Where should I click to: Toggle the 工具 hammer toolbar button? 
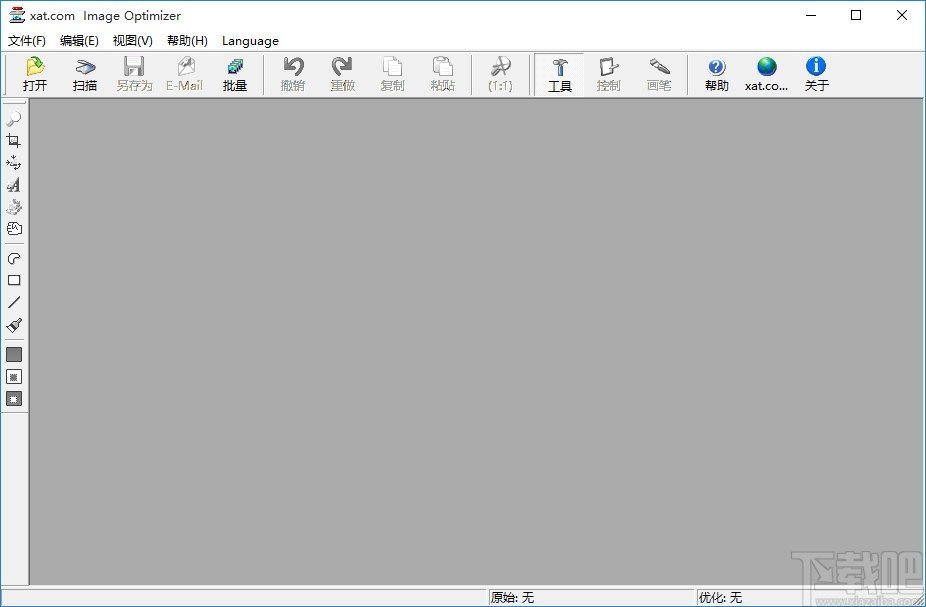point(559,74)
